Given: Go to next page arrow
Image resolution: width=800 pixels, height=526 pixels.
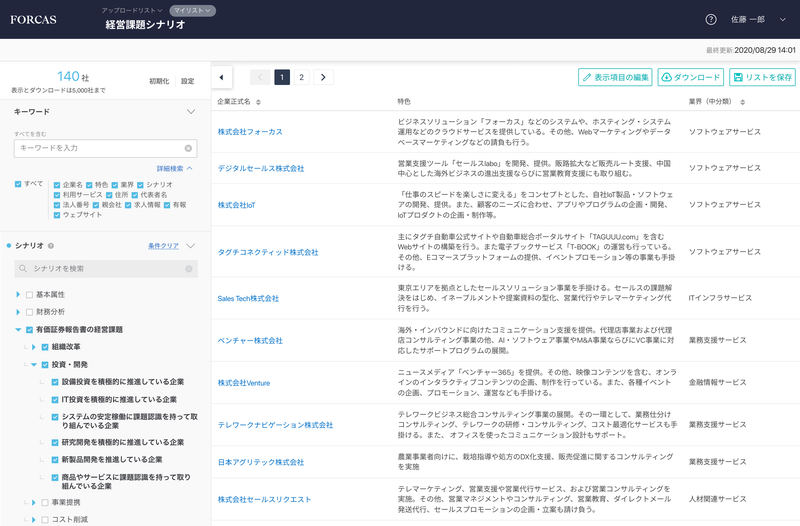Looking at the screenshot, I should tap(323, 77).
